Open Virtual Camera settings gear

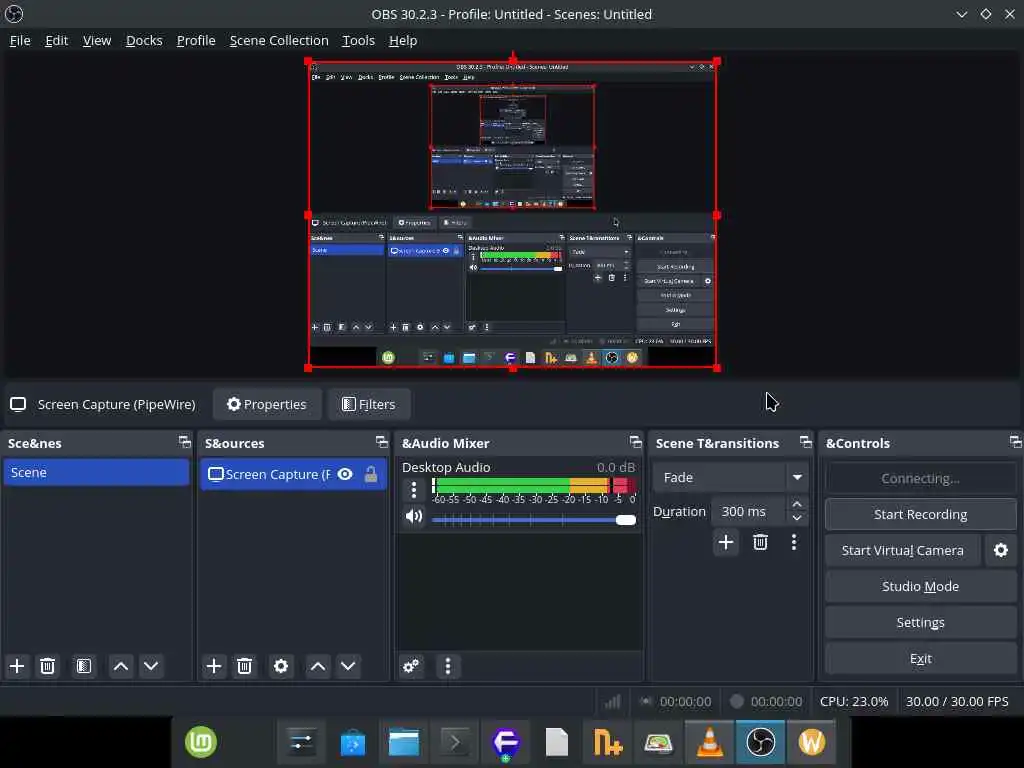[1000, 551]
